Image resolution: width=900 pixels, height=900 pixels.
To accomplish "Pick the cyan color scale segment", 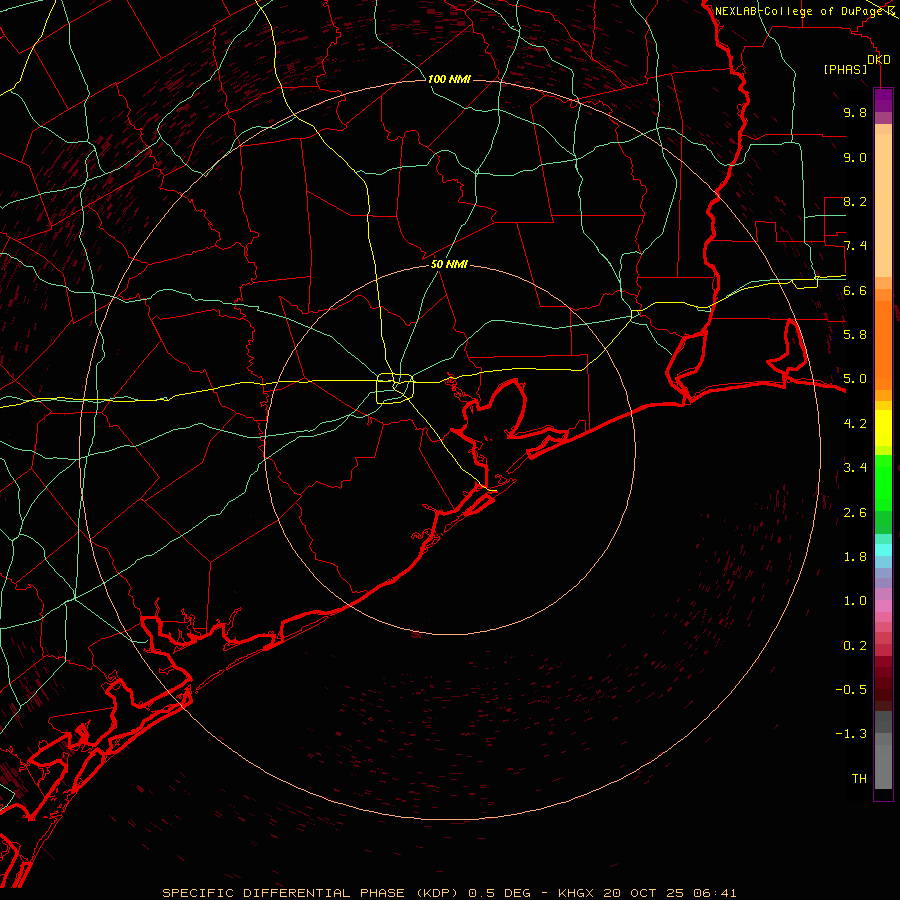I will pos(883,550).
